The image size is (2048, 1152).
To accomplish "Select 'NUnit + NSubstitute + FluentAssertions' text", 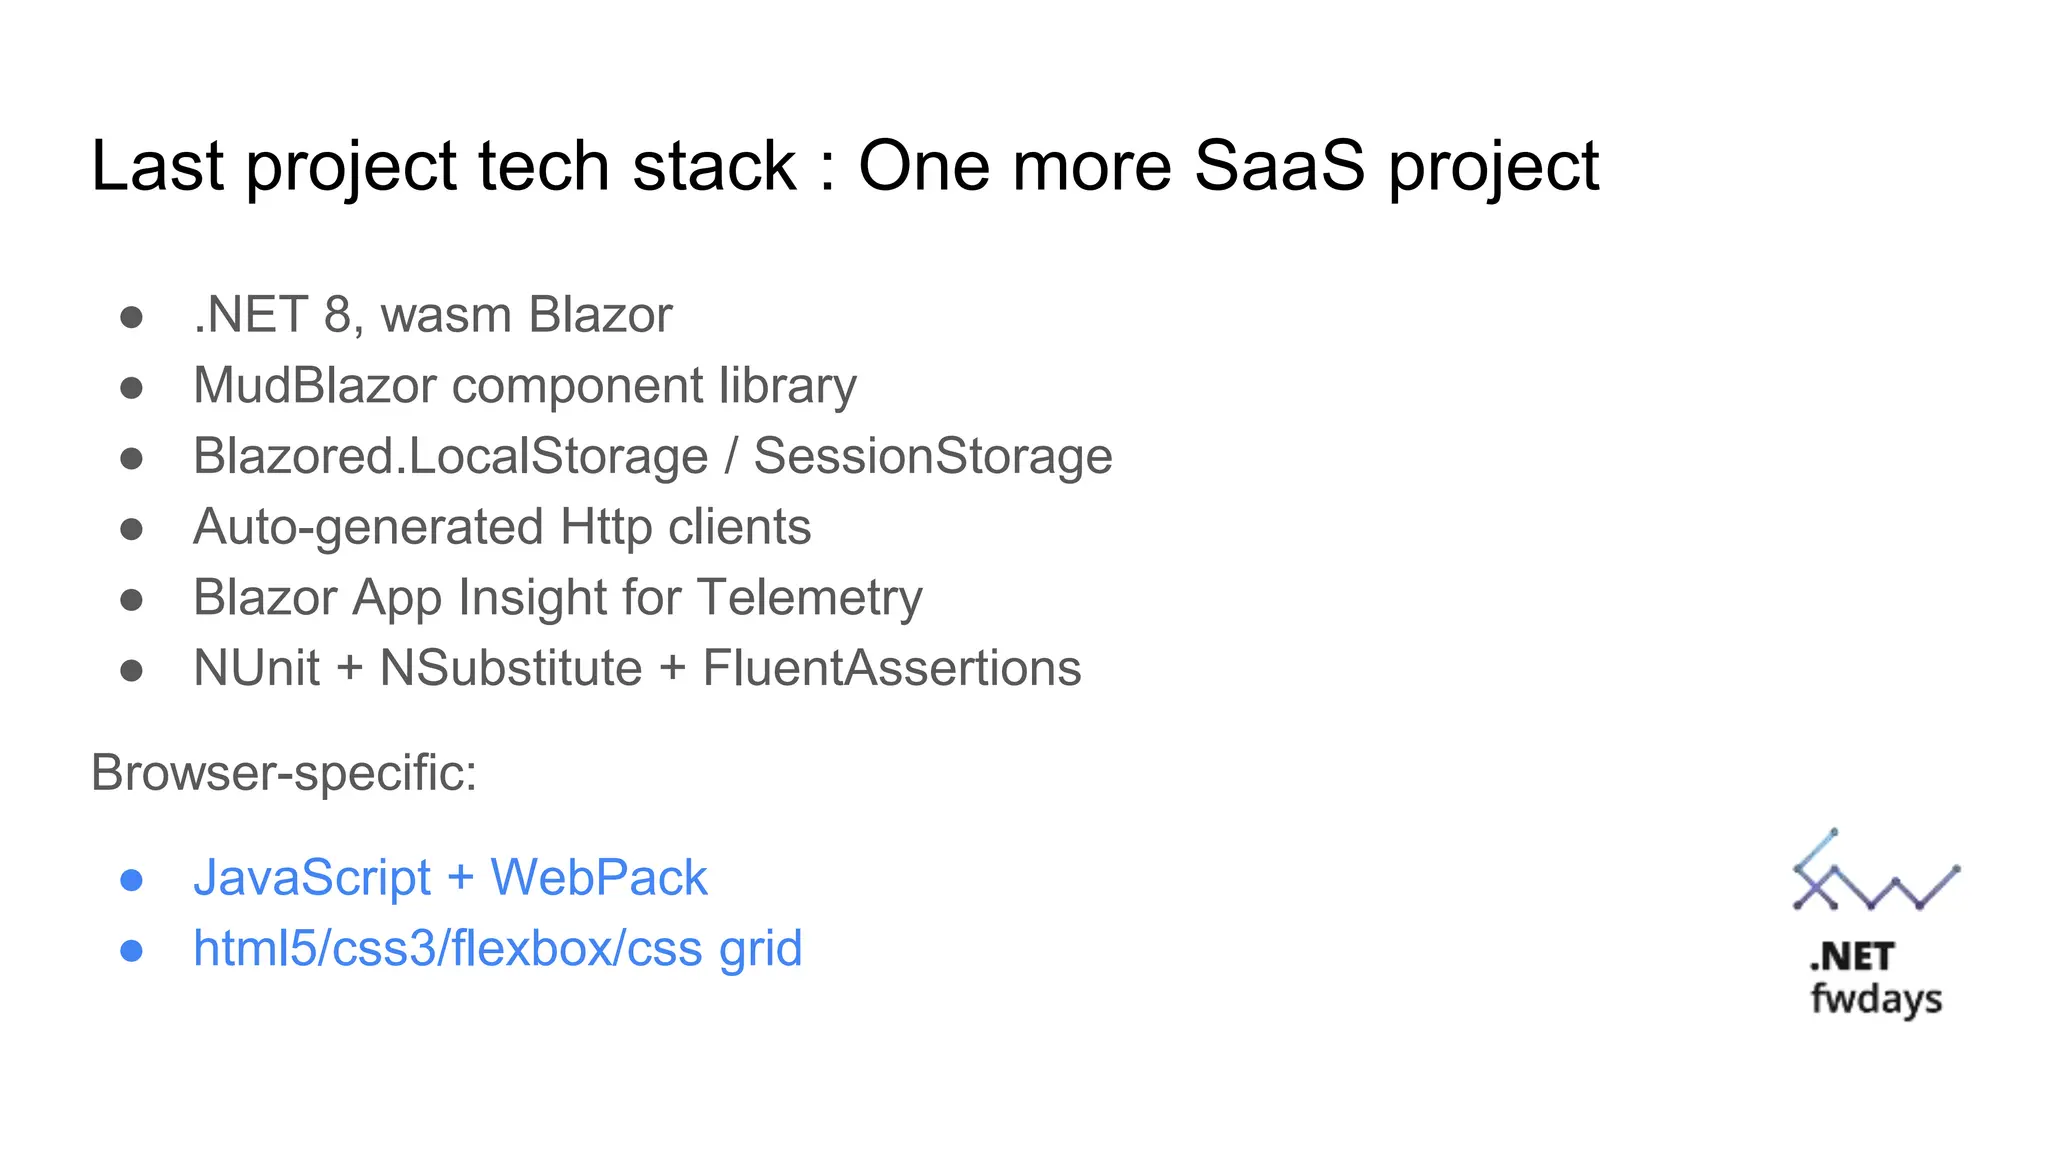I will (x=637, y=668).
